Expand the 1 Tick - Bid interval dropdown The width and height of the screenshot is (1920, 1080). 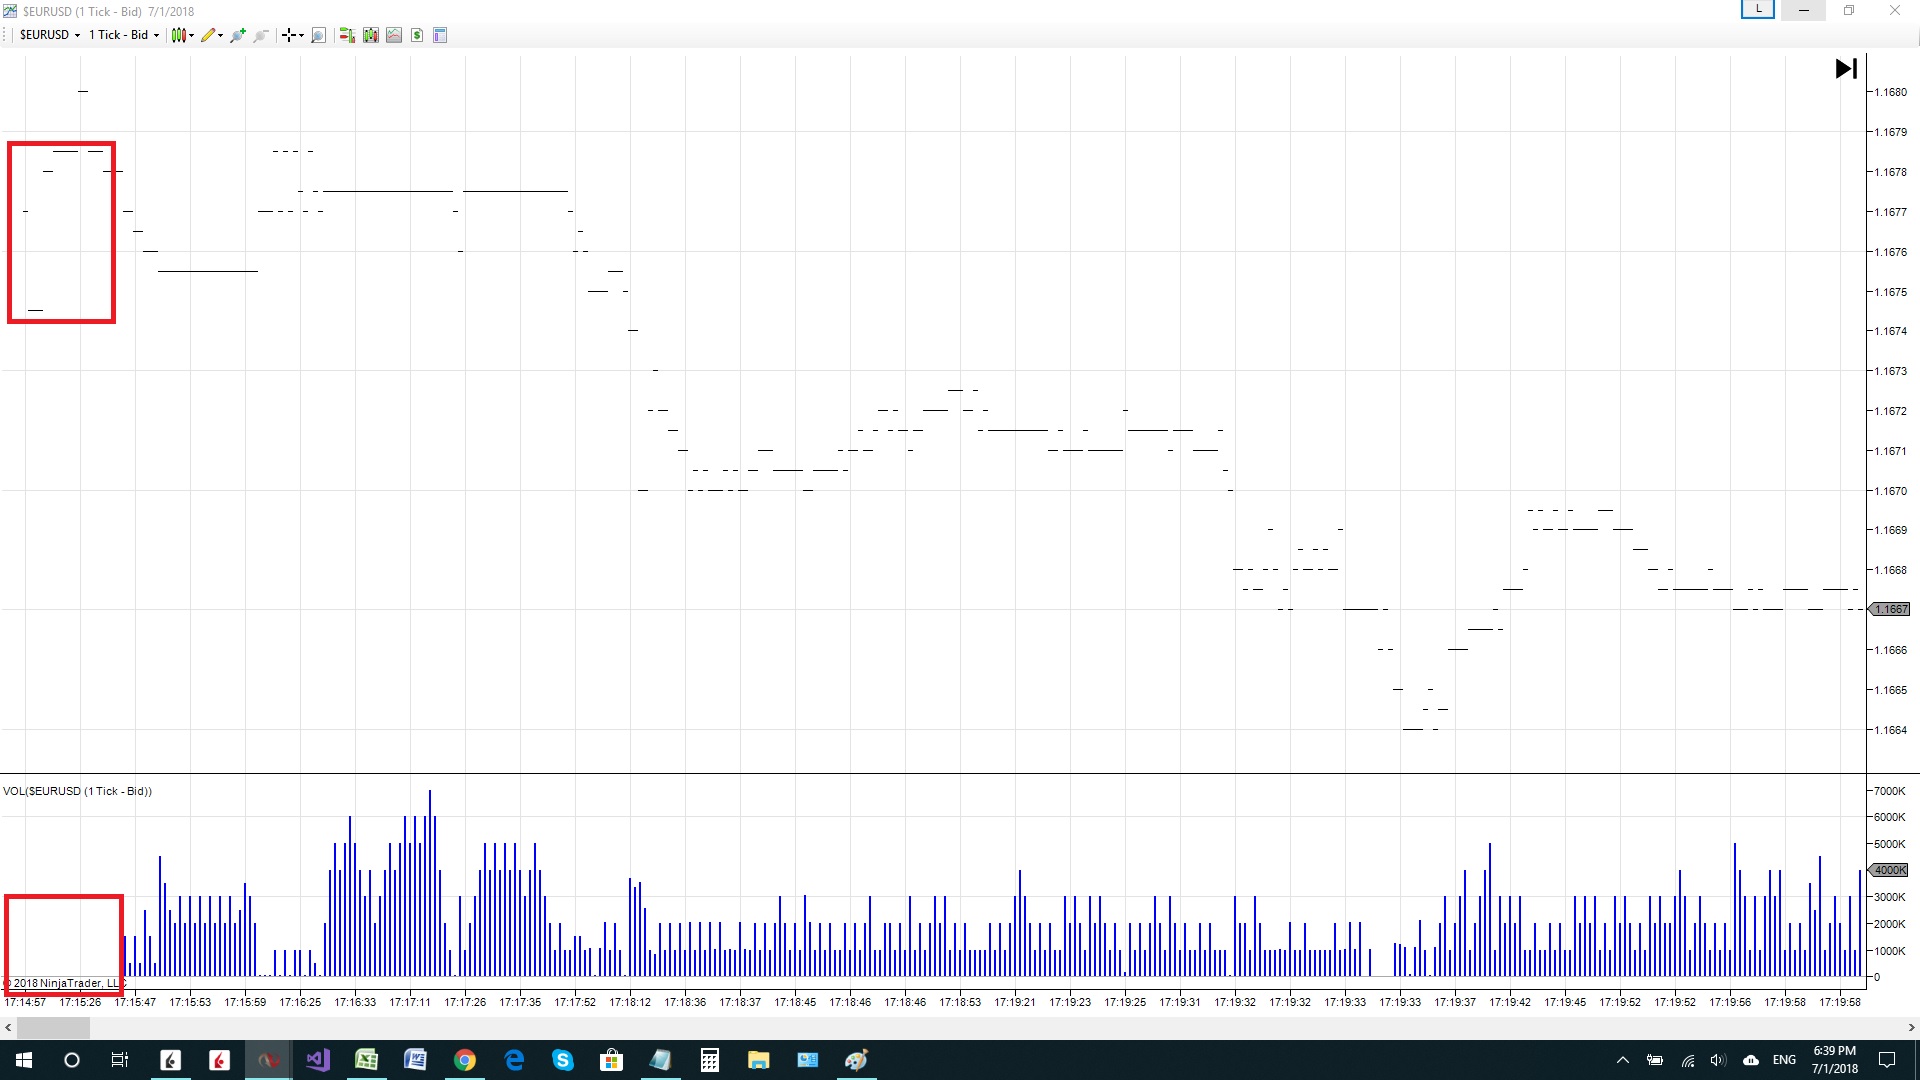click(124, 35)
